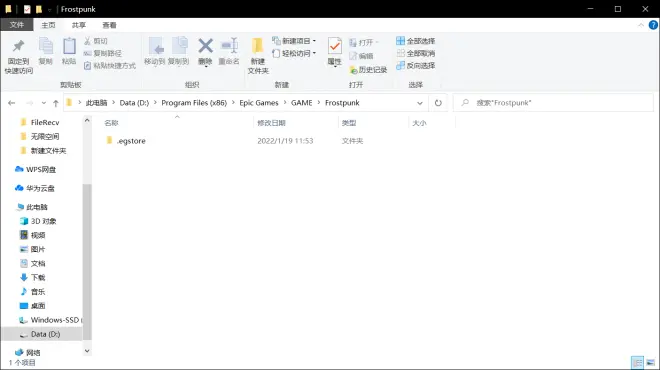Switch to large icons view
Viewport: 660px width, 370px height.
tap(650, 362)
